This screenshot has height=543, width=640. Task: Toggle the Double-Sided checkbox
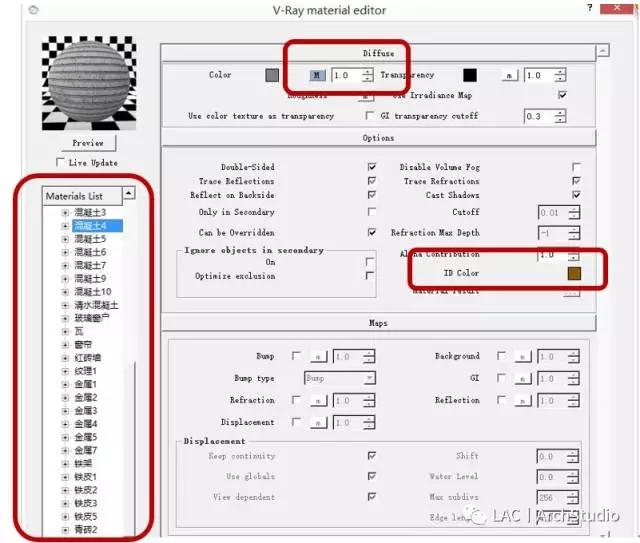(x=371, y=167)
